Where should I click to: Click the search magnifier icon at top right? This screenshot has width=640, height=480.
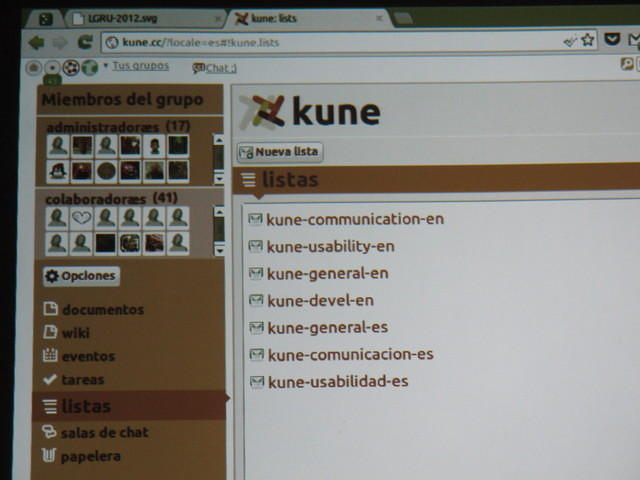click(627, 64)
